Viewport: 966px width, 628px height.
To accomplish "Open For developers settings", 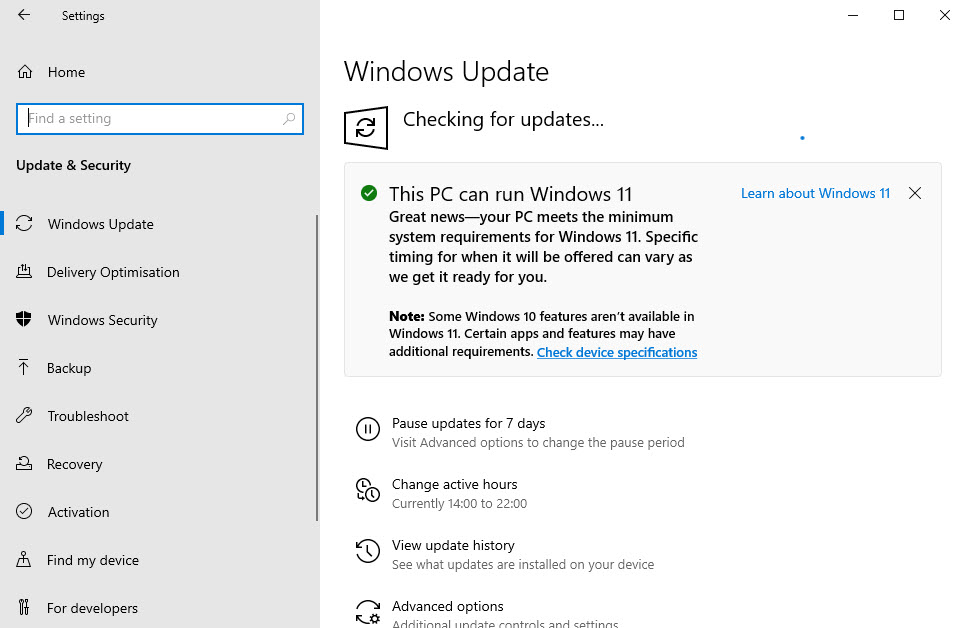I will point(92,608).
